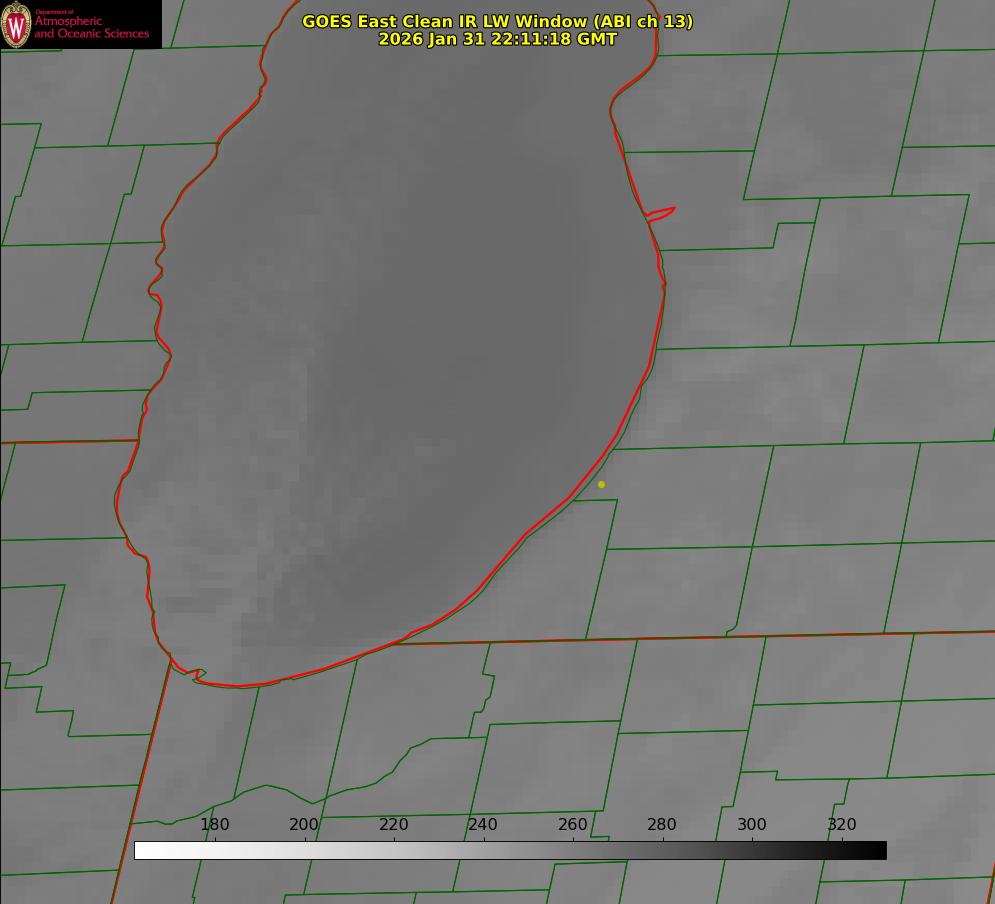Click the "Department of" text in the logo
The height and width of the screenshot is (904, 995).
tap(54, 11)
